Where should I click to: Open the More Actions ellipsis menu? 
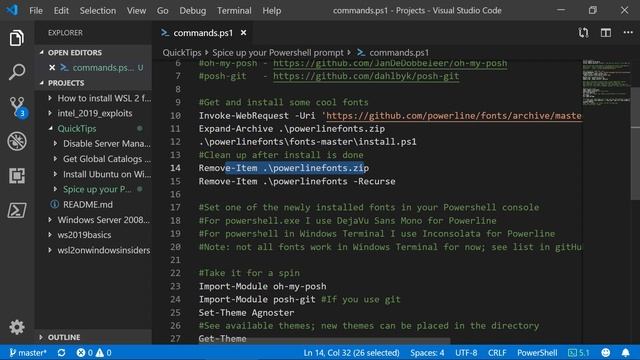628,33
